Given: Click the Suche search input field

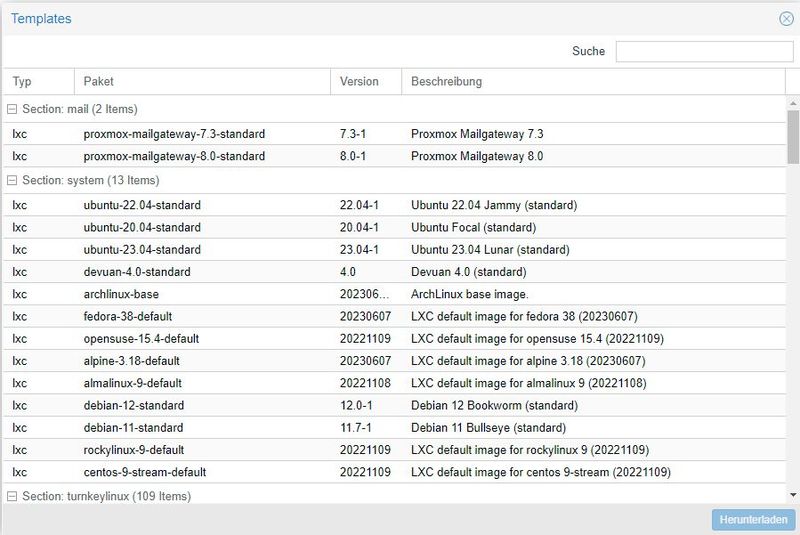Looking at the screenshot, I should coord(704,52).
